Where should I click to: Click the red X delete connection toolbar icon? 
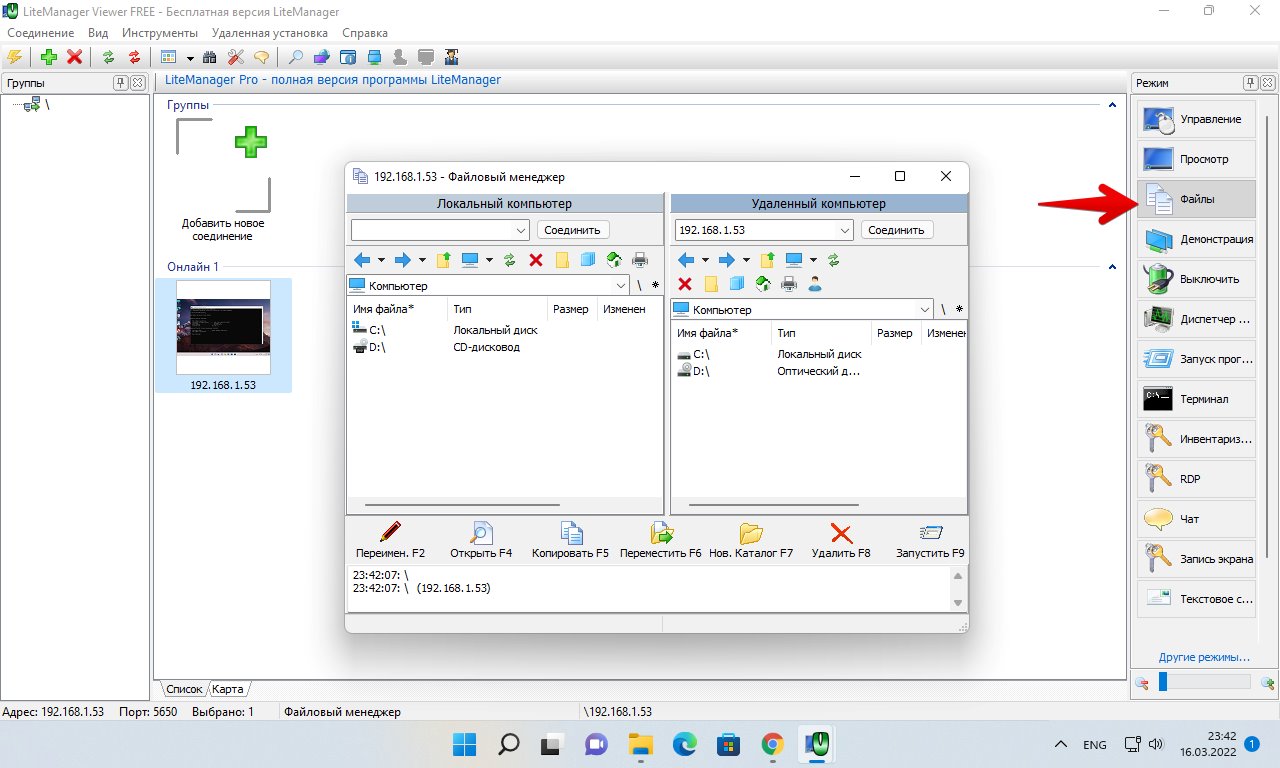point(74,57)
